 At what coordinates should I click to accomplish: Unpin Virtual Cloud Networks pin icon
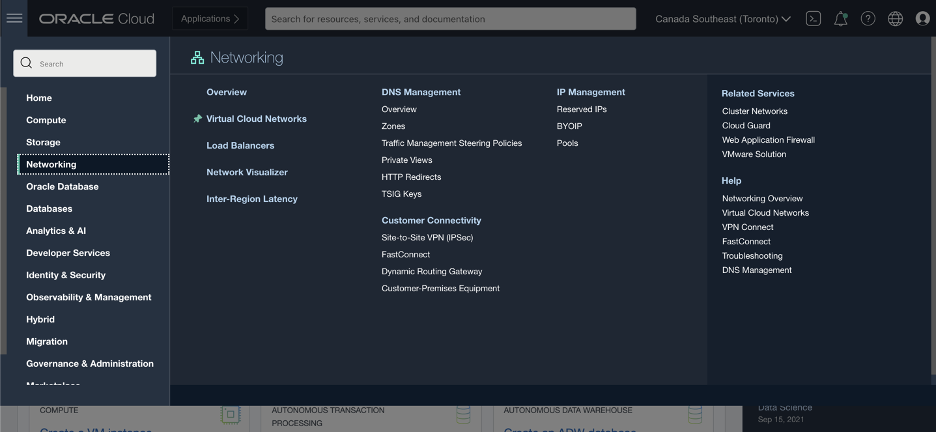[198, 119]
